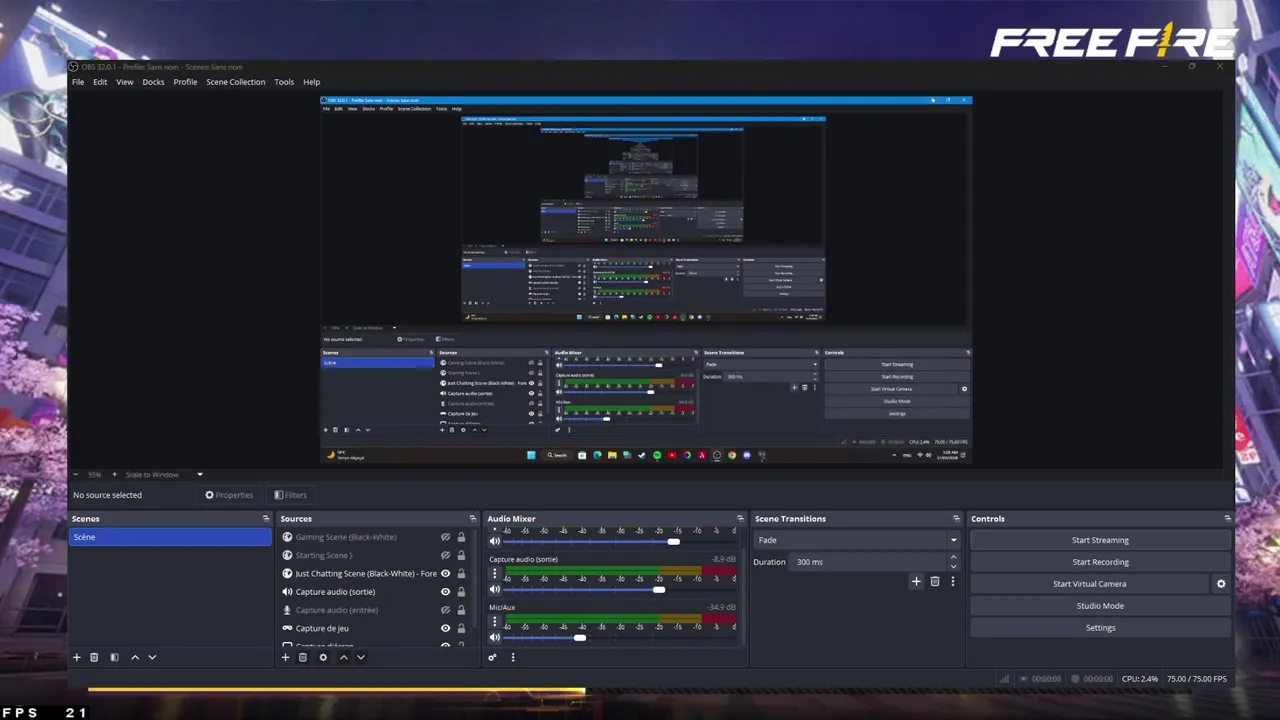1280x720 pixels.
Task: Pop out the Audio Mixer dock
Action: (740, 519)
